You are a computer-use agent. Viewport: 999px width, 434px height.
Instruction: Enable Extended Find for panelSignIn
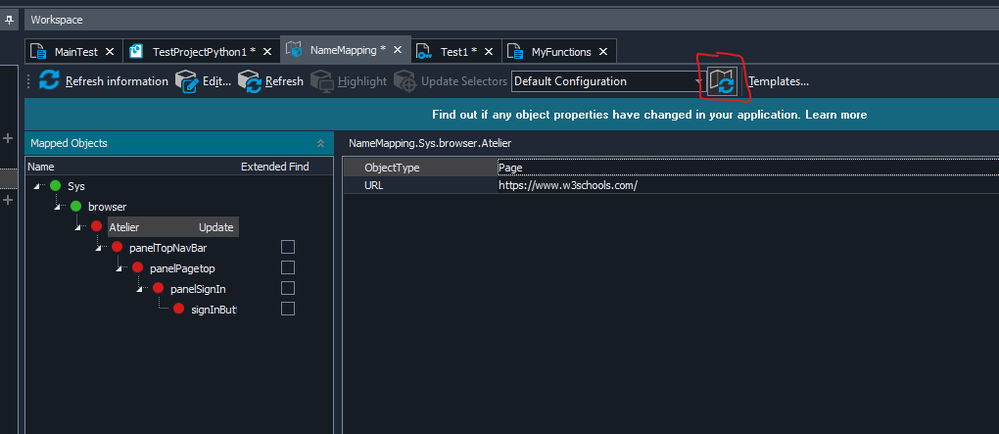pos(288,289)
